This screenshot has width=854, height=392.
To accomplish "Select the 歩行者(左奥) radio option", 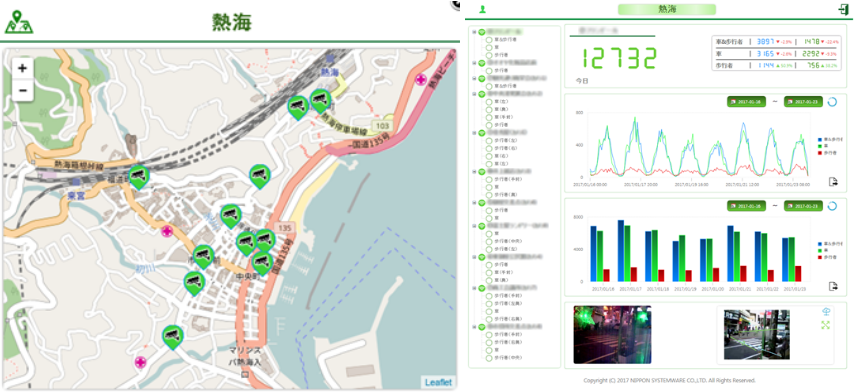I will click(x=489, y=303).
